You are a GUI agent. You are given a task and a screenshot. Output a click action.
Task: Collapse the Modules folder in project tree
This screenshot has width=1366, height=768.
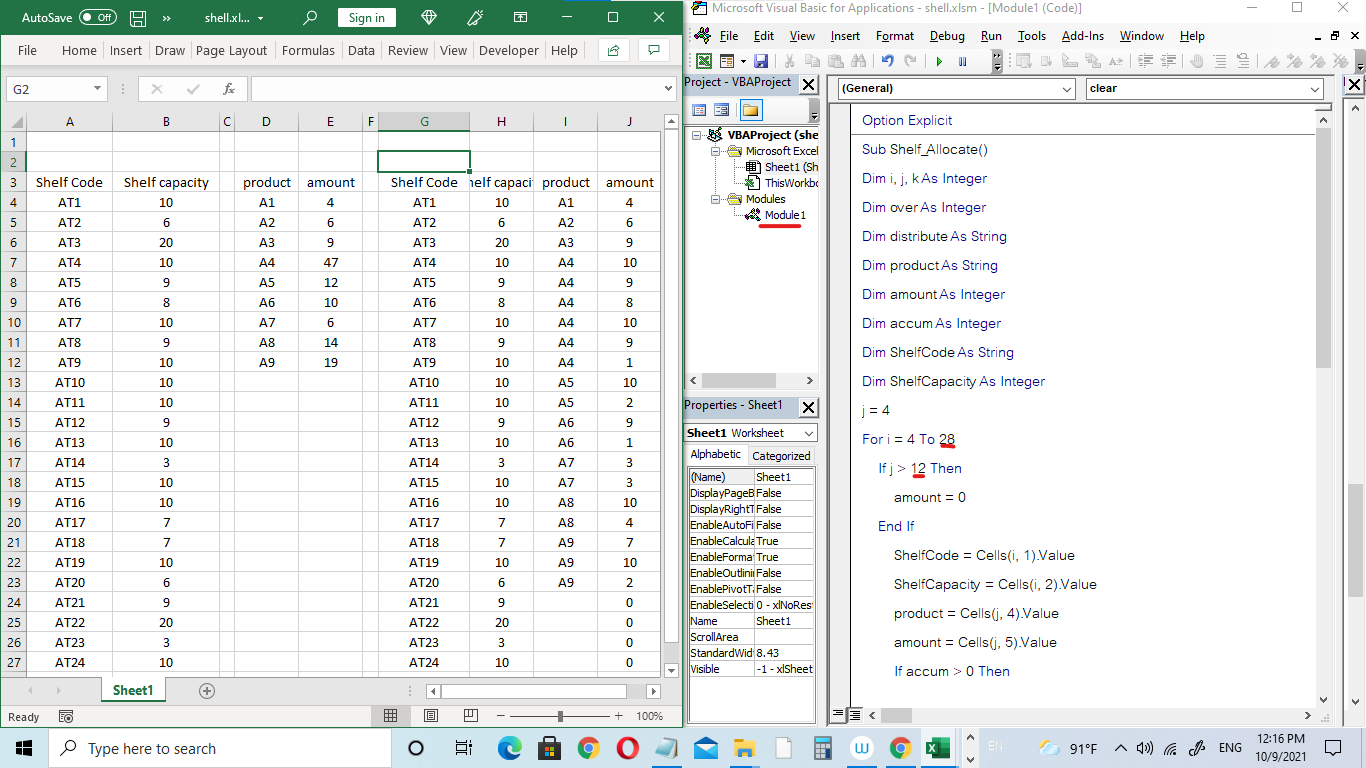pos(716,199)
